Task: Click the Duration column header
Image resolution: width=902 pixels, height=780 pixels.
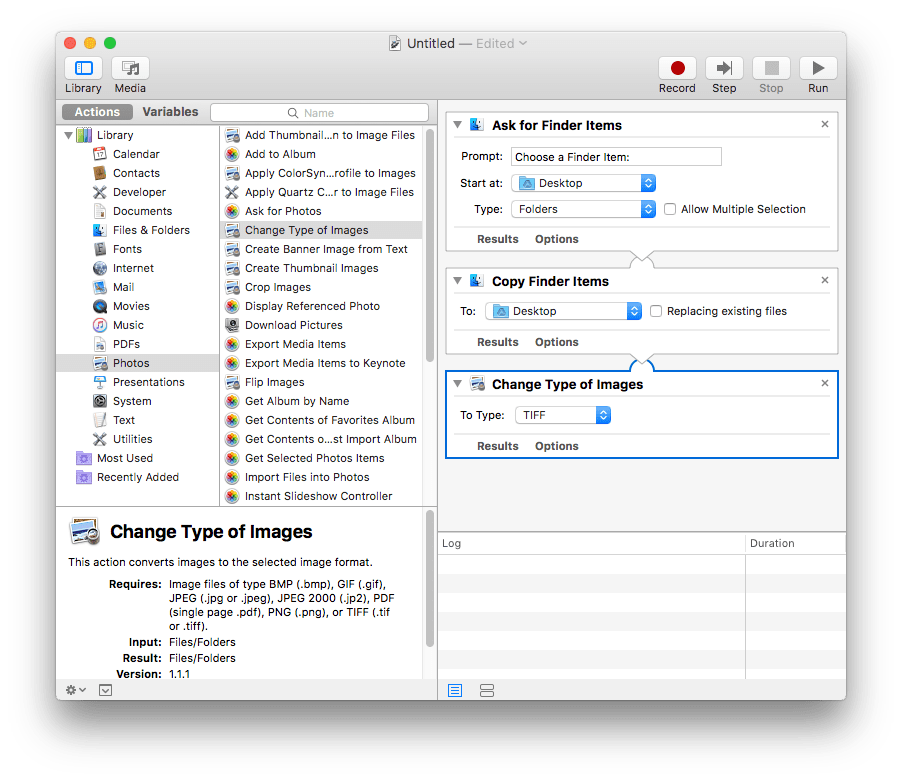Action: point(796,543)
